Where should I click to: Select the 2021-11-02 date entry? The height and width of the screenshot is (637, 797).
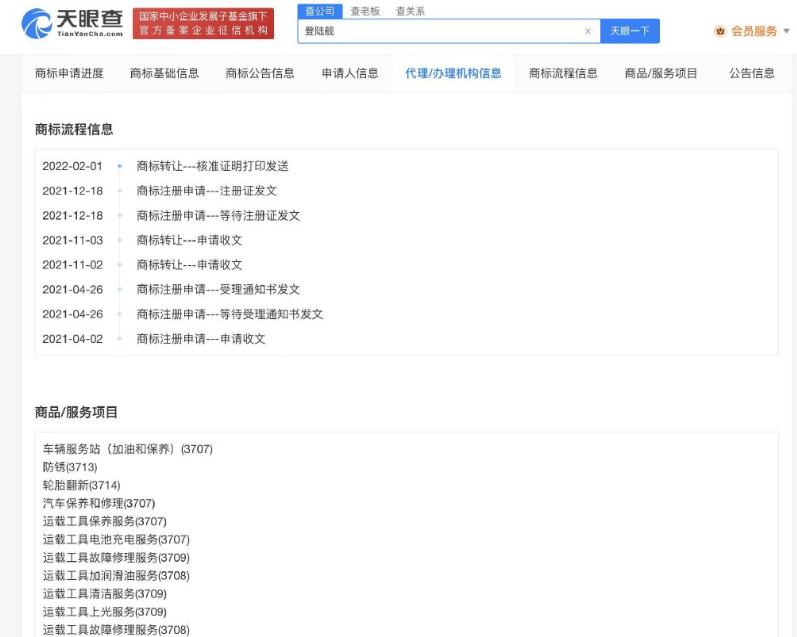point(72,265)
